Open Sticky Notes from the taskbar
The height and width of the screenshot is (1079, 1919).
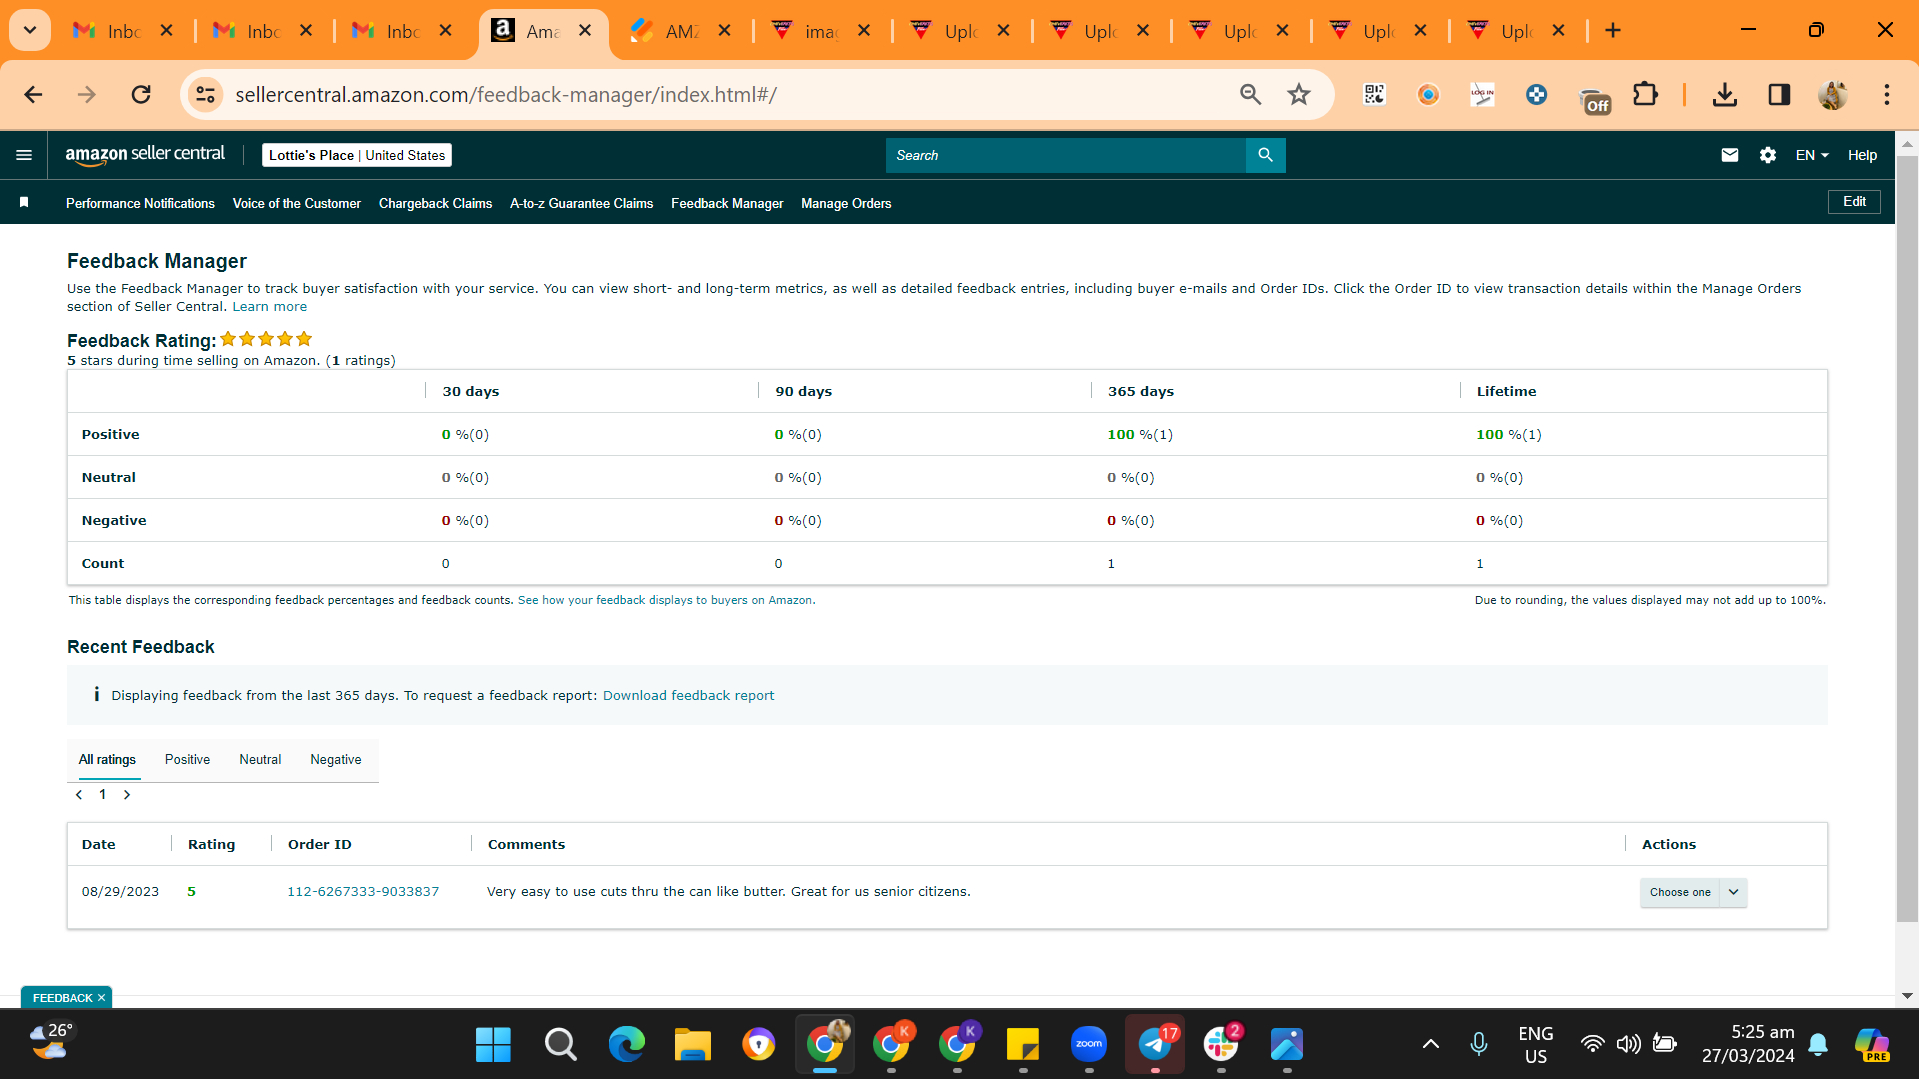point(1022,1045)
